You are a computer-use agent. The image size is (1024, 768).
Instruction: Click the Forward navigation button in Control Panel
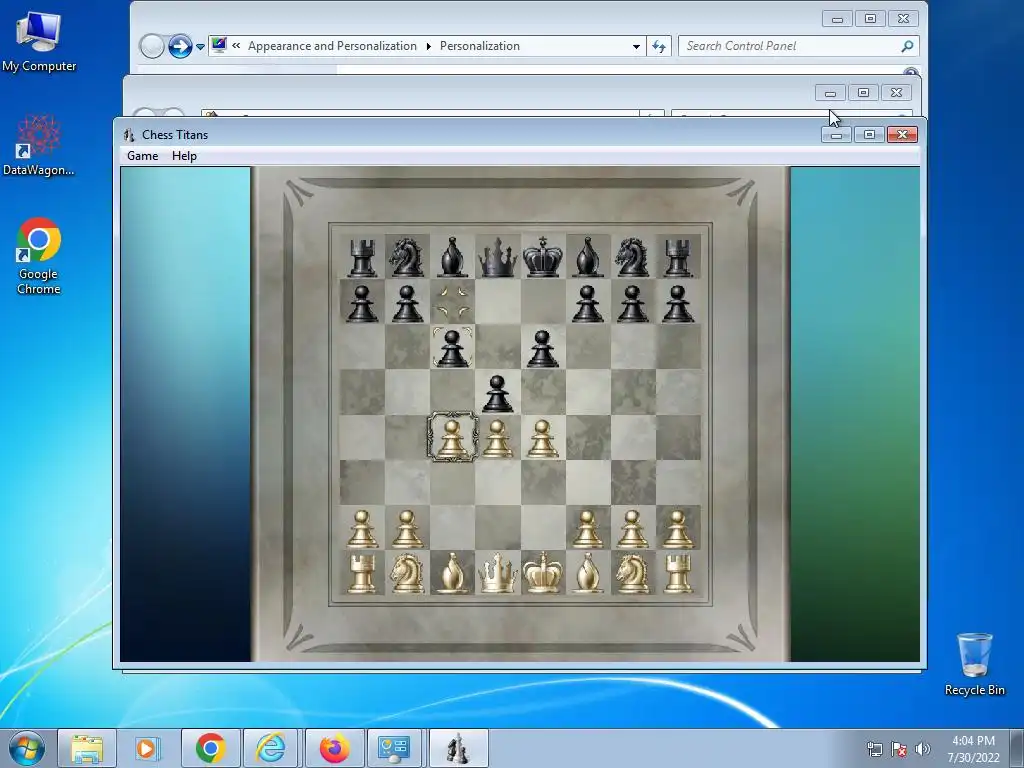[180, 46]
